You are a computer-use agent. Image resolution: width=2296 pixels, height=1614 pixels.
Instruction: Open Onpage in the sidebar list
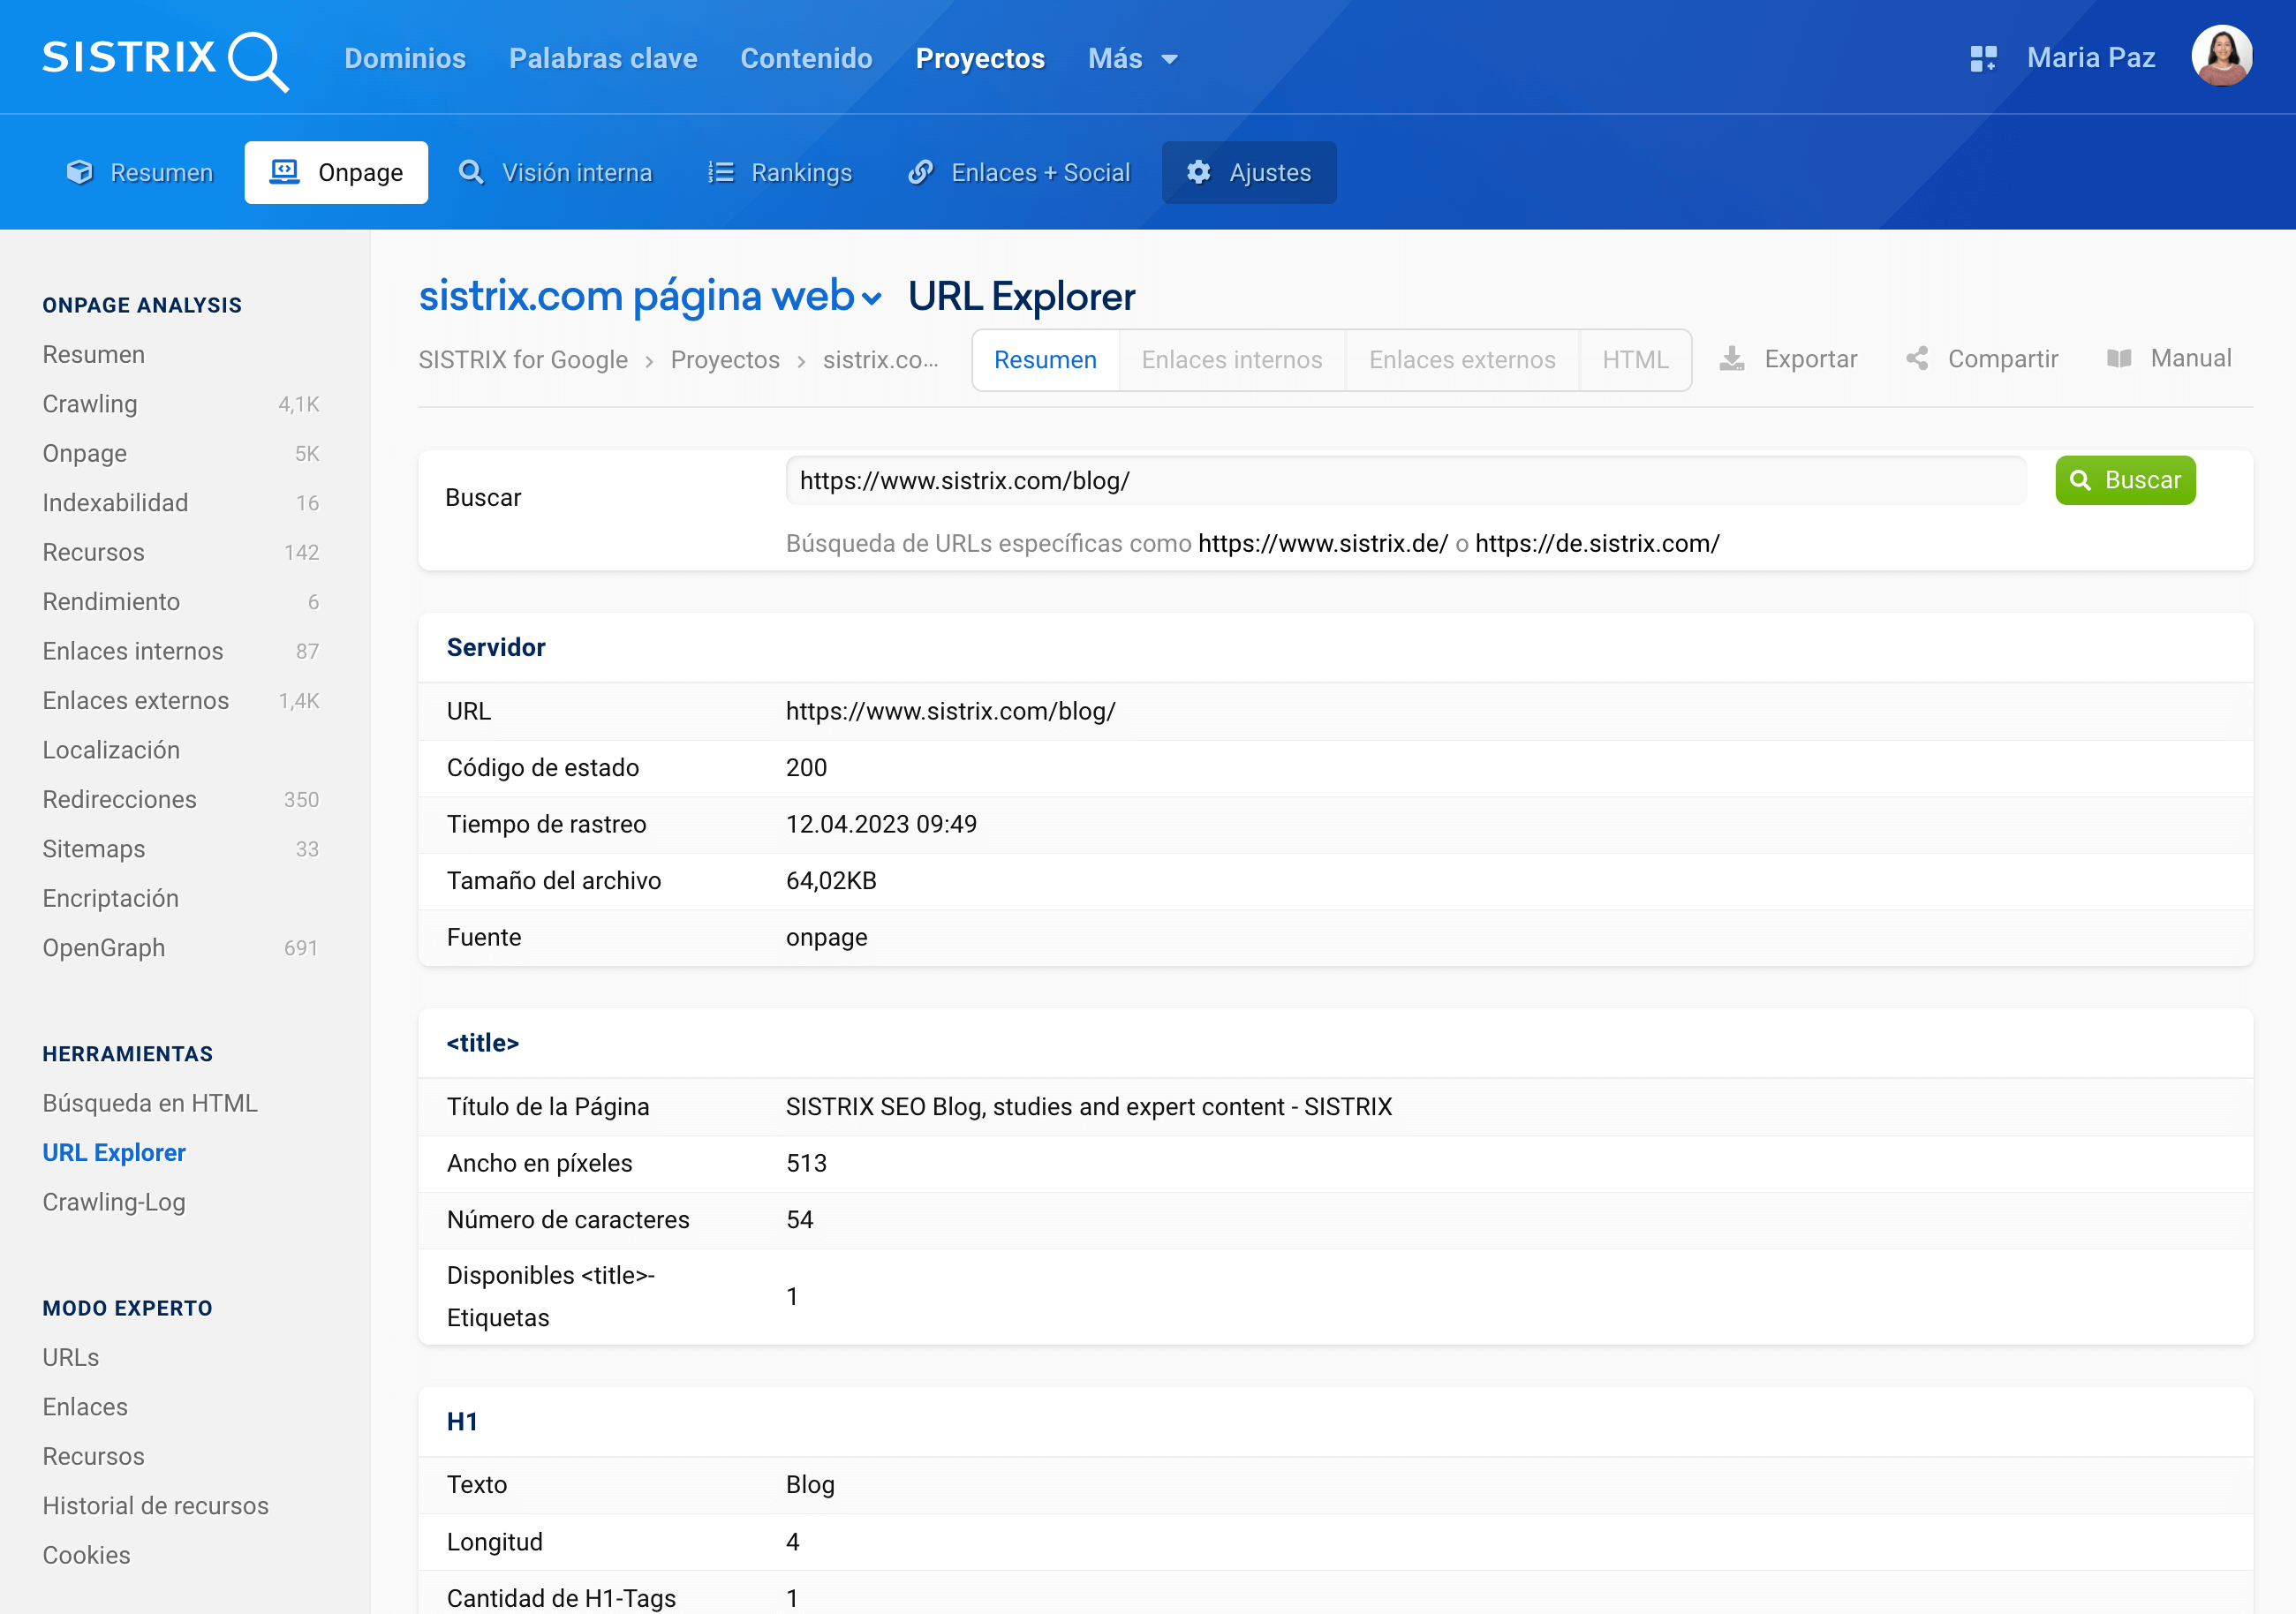84,454
